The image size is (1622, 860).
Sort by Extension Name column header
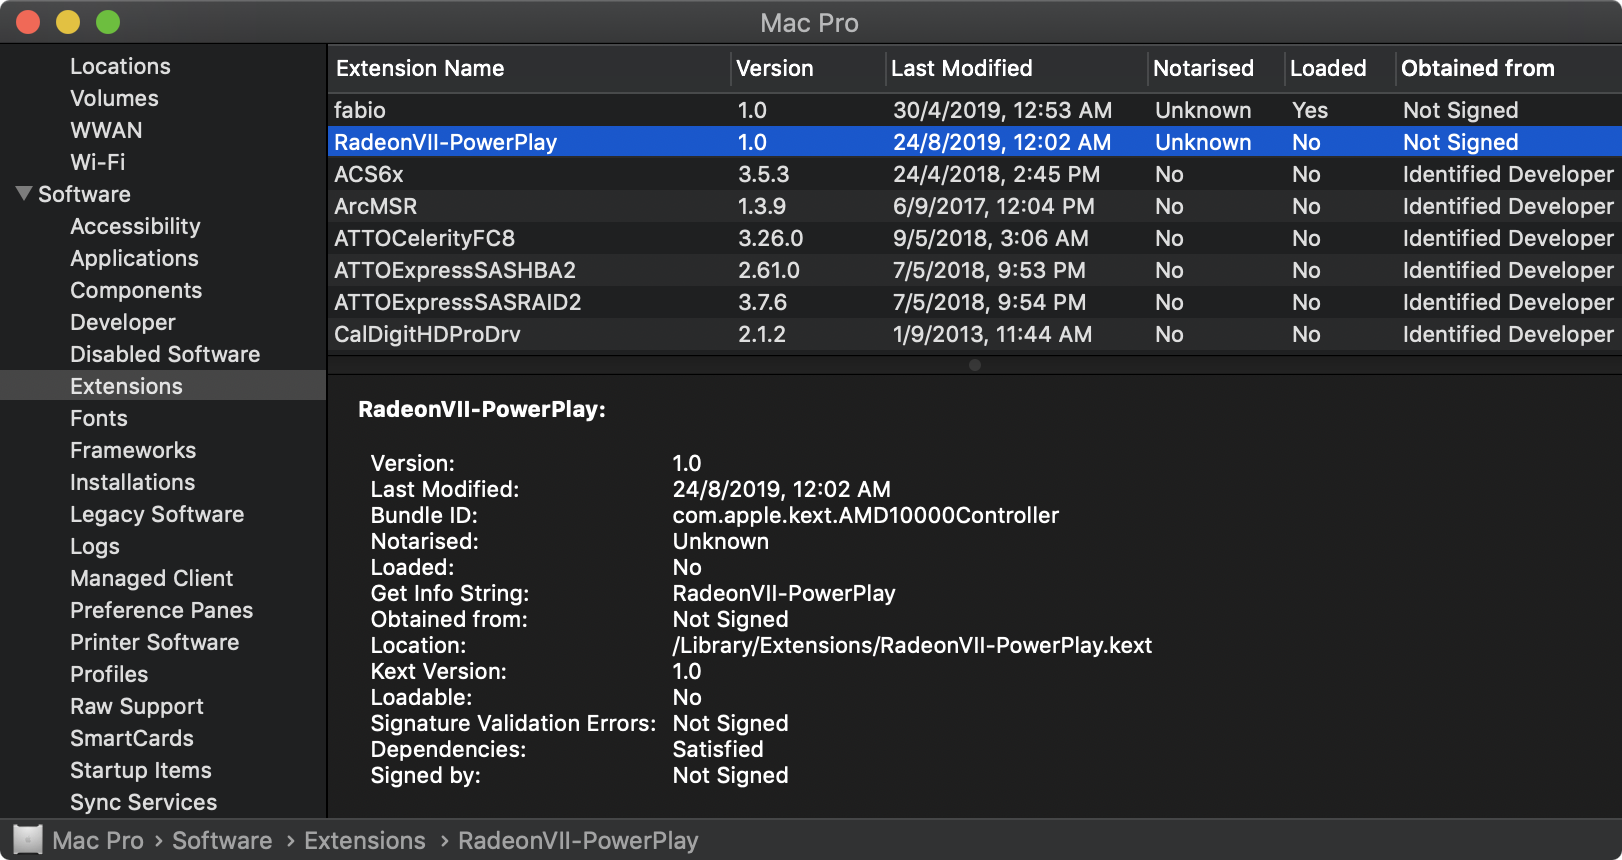pos(420,68)
